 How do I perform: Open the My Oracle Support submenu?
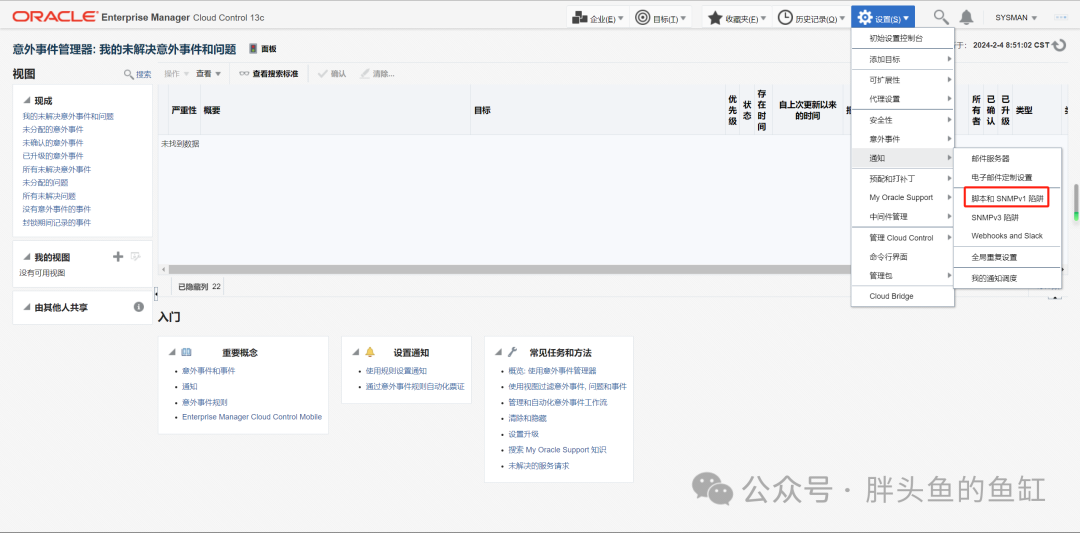click(x=902, y=198)
